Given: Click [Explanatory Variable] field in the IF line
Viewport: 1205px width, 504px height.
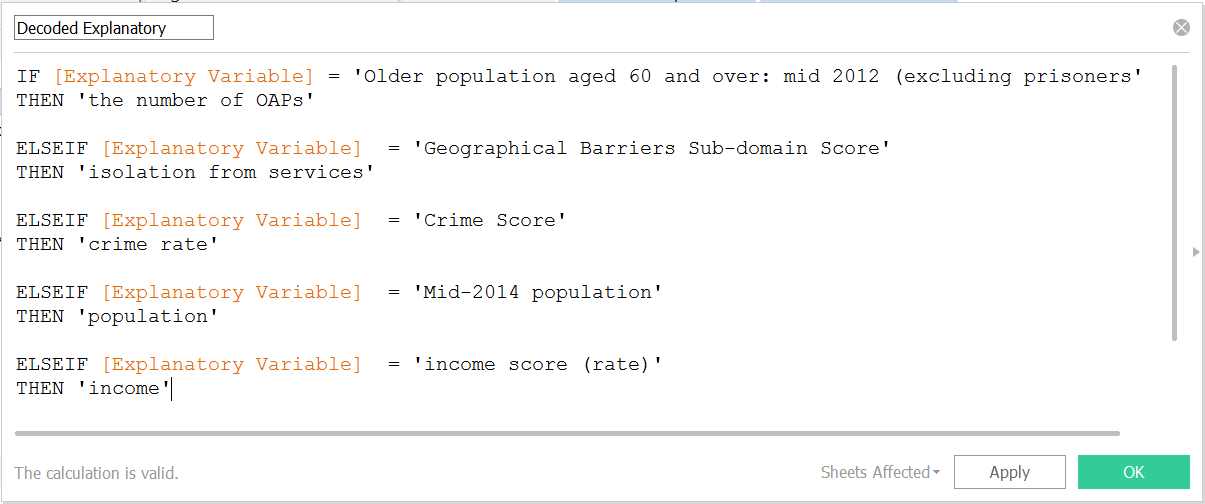Looking at the screenshot, I should click(x=183, y=76).
